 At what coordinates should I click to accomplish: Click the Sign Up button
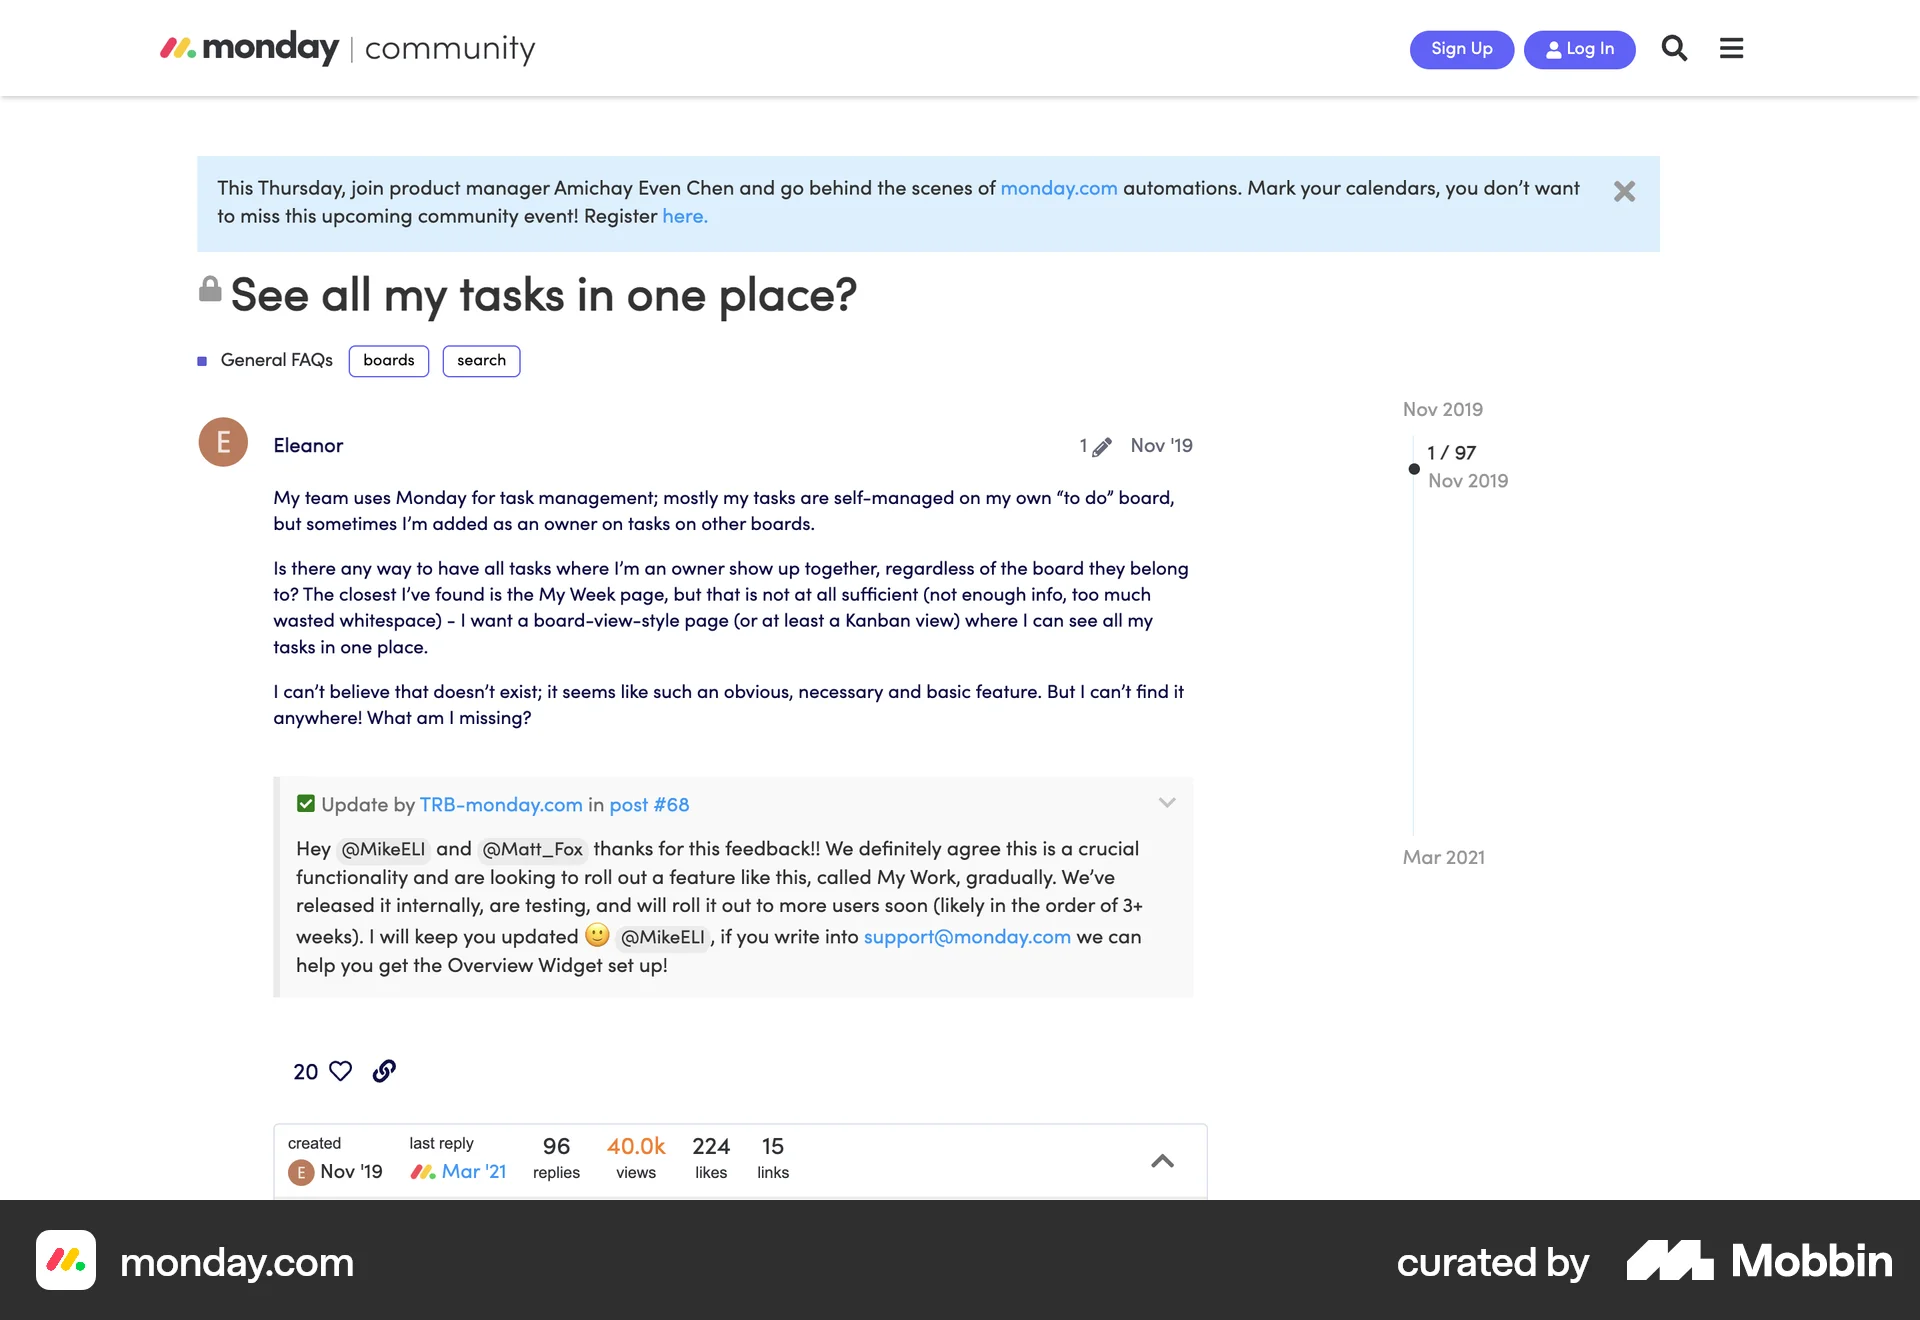(1461, 49)
